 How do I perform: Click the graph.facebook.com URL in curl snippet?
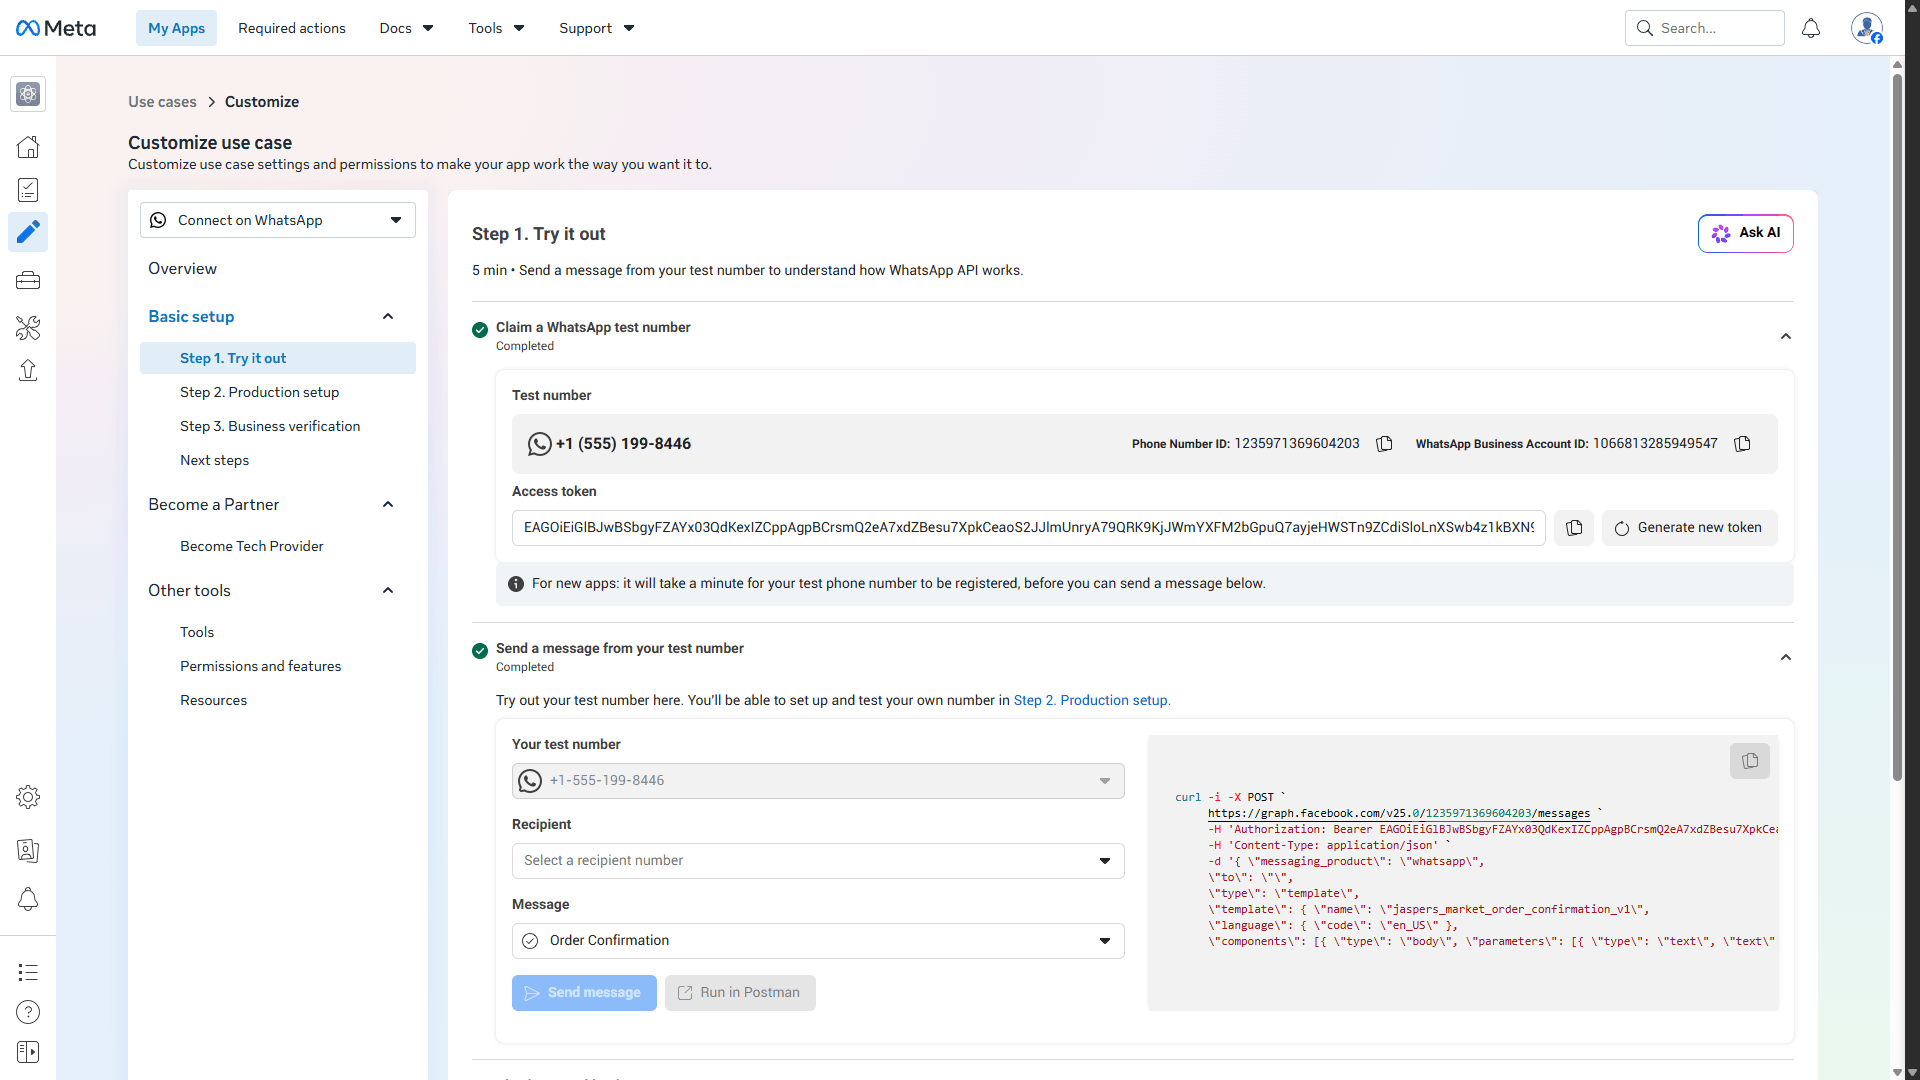point(1399,814)
